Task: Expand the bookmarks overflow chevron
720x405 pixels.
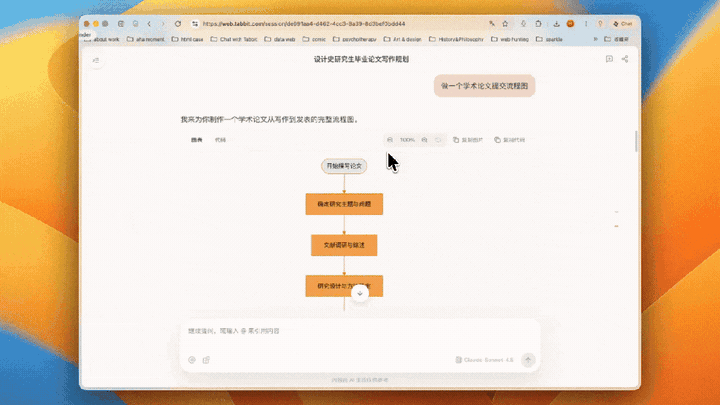Action: tap(596, 39)
